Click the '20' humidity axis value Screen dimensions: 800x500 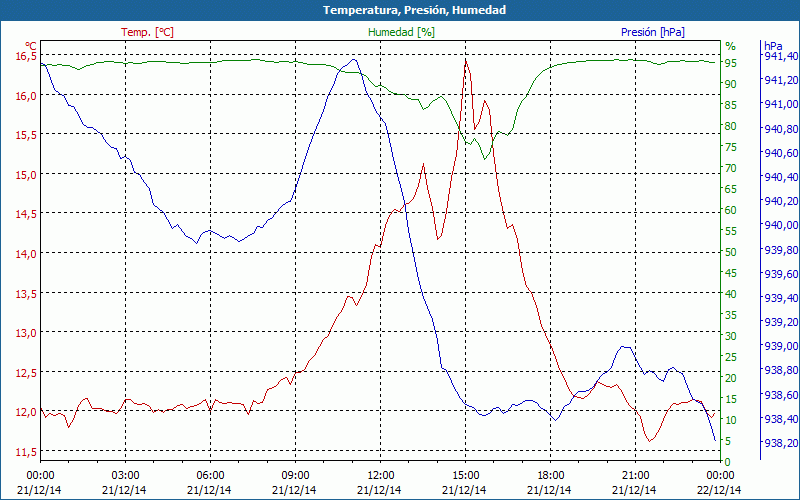click(731, 378)
